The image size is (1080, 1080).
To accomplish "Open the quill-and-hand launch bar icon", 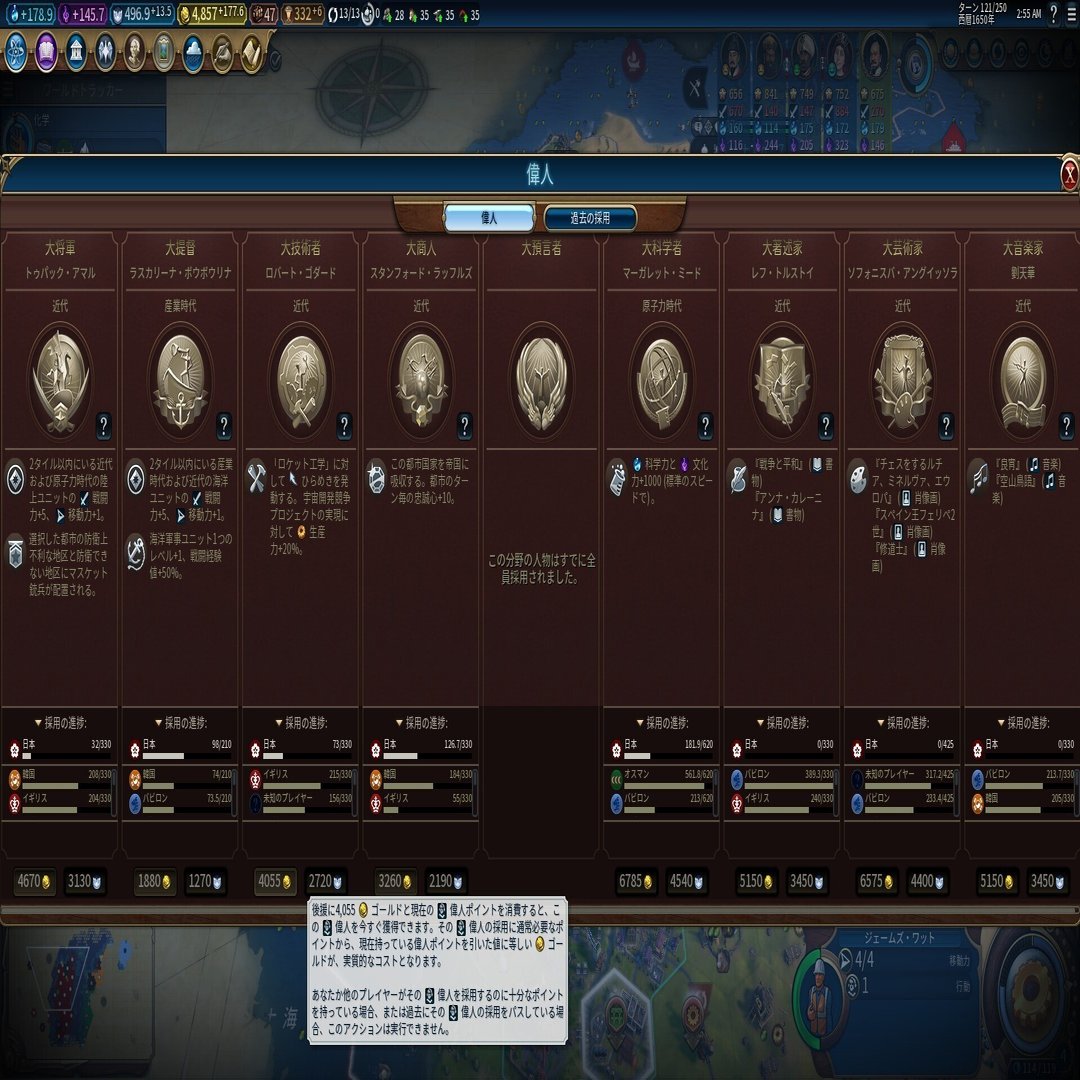I will [x=222, y=53].
